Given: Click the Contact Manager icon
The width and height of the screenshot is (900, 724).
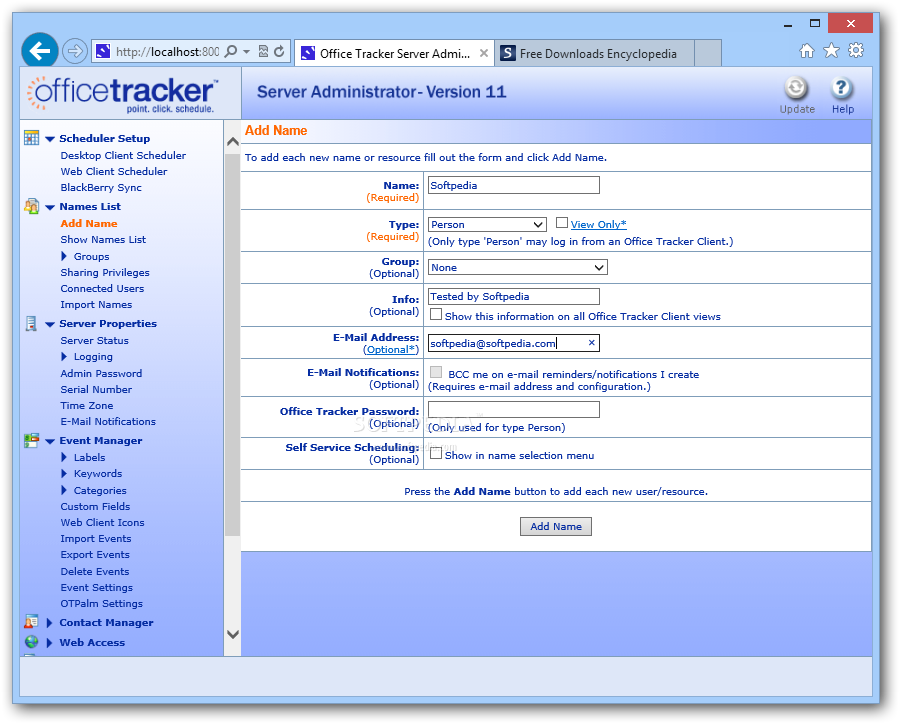Looking at the screenshot, I should pyautogui.click(x=32, y=622).
